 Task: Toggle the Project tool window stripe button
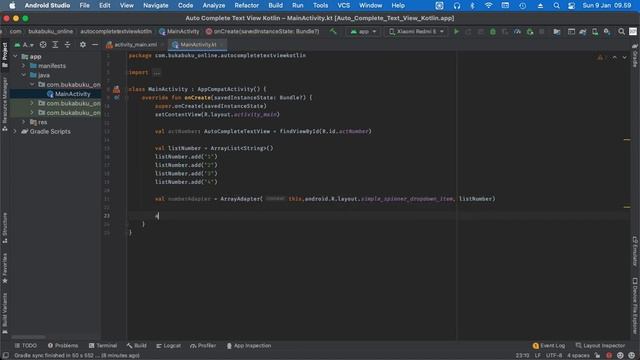(5, 55)
